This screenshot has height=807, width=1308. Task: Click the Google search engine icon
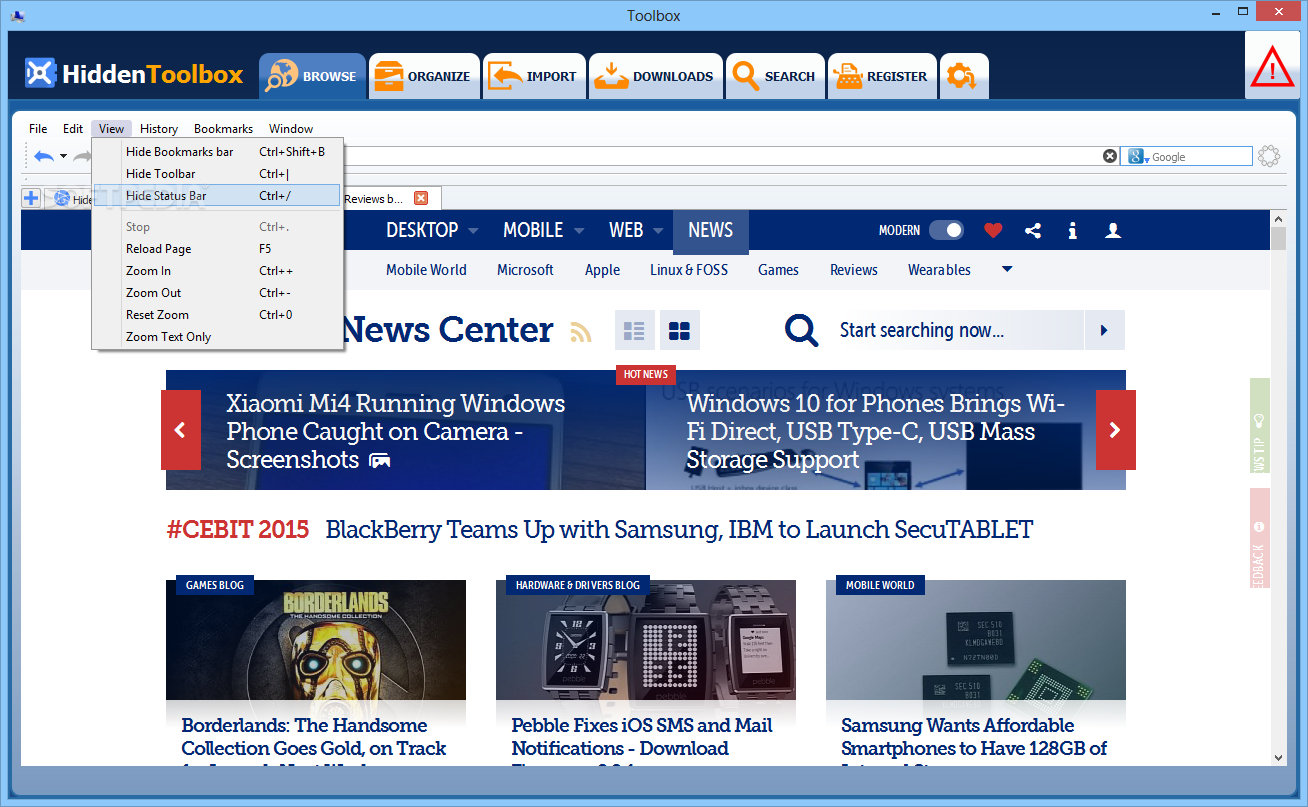point(1136,157)
